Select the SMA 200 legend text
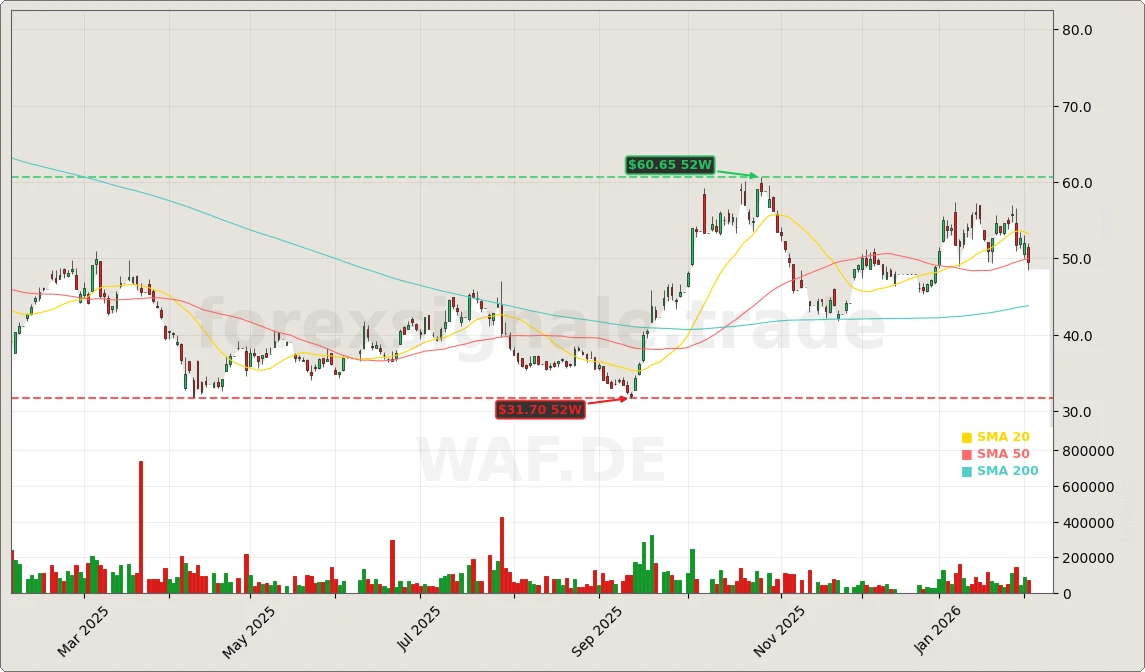This screenshot has height=672, width=1145. [x=1007, y=471]
